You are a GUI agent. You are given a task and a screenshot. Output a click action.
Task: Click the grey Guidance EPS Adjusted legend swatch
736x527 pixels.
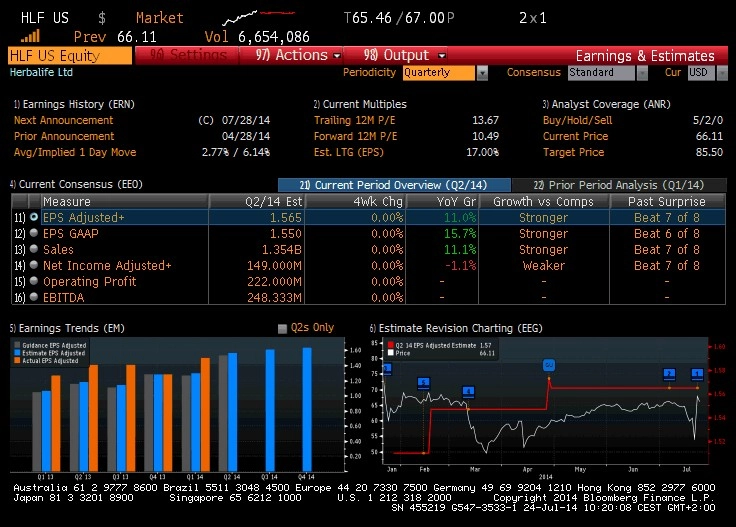(17, 345)
